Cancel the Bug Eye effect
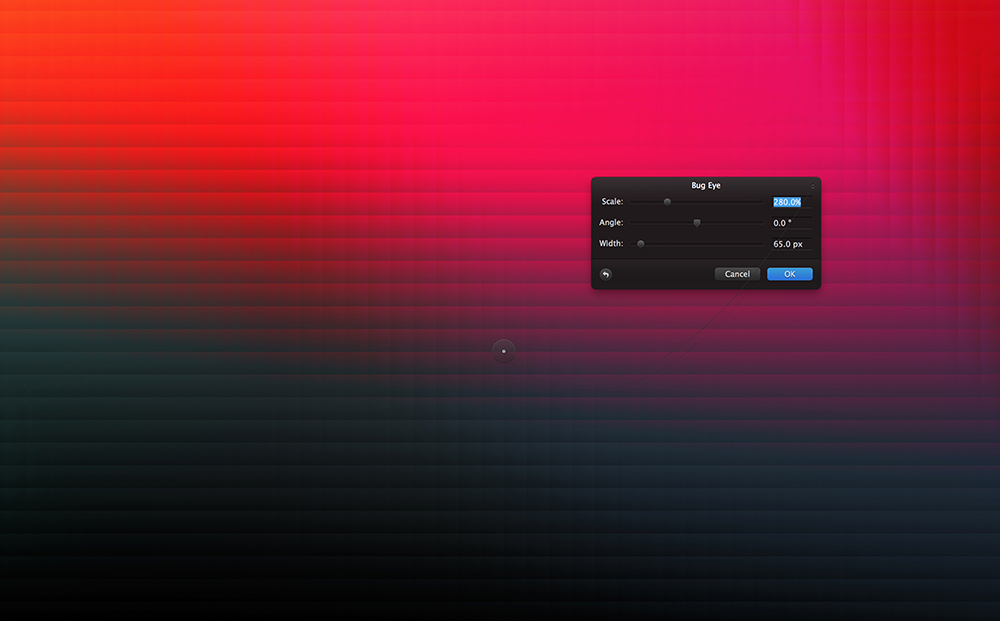This screenshot has height=621, width=1000. point(737,274)
